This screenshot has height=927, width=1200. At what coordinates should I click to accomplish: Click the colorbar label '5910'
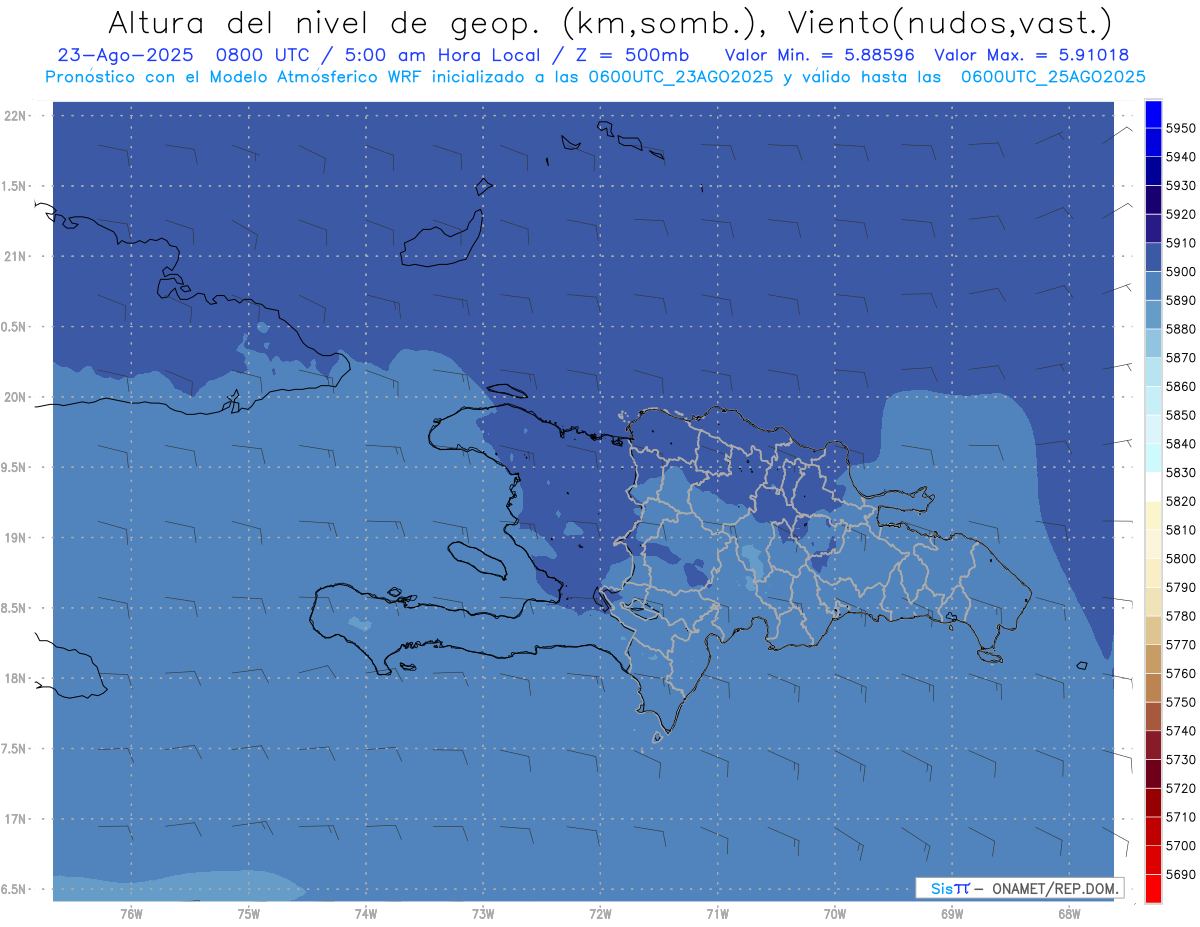[x=1180, y=243]
